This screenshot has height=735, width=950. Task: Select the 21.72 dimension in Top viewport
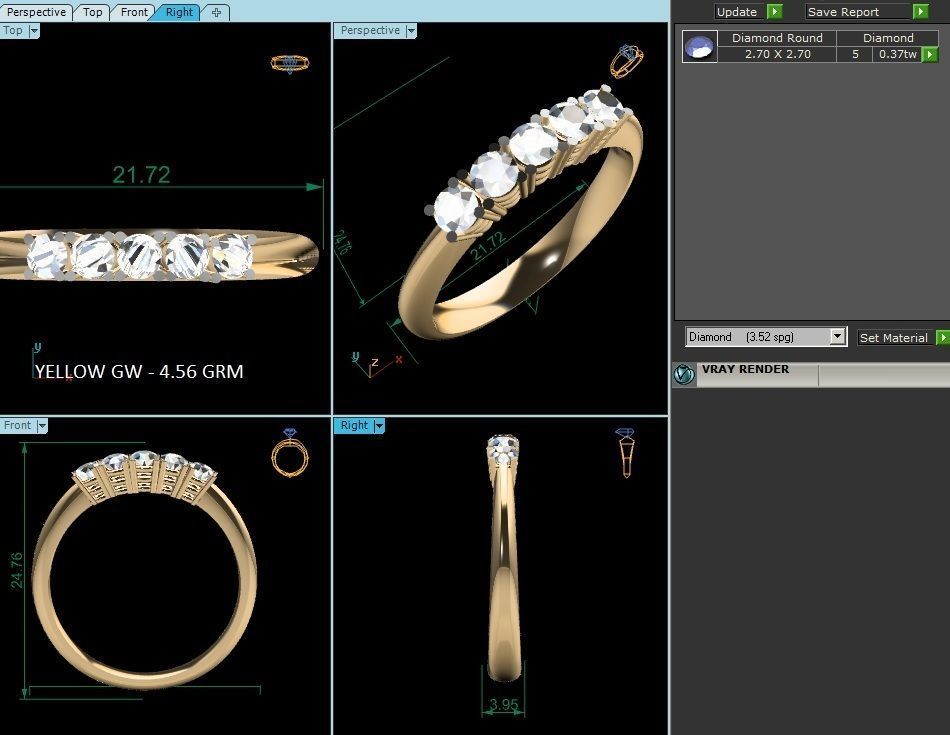pyautogui.click(x=141, y=175)
